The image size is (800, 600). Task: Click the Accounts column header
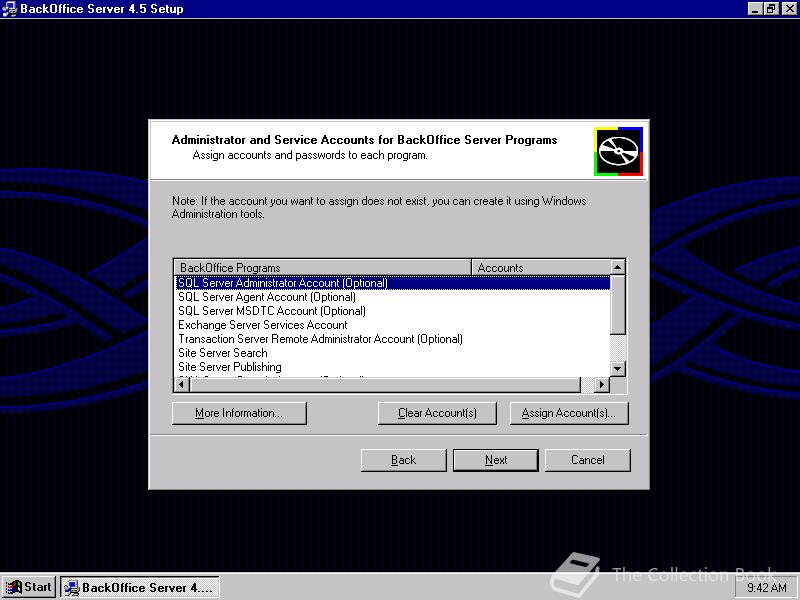(x=541, y=267)
